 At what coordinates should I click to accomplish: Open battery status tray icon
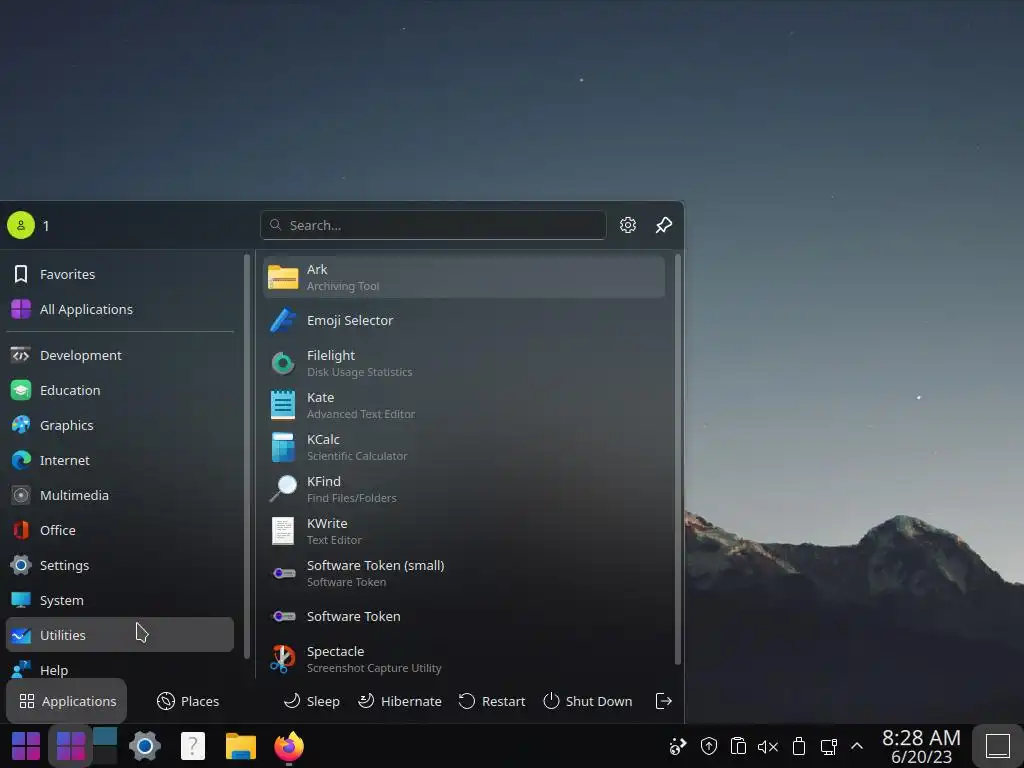tap(799, 746)
